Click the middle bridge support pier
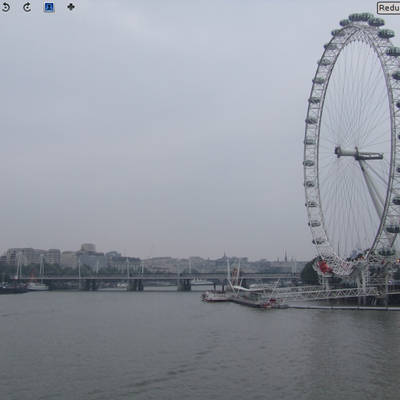The image size is (400, 400). point(136,285)
